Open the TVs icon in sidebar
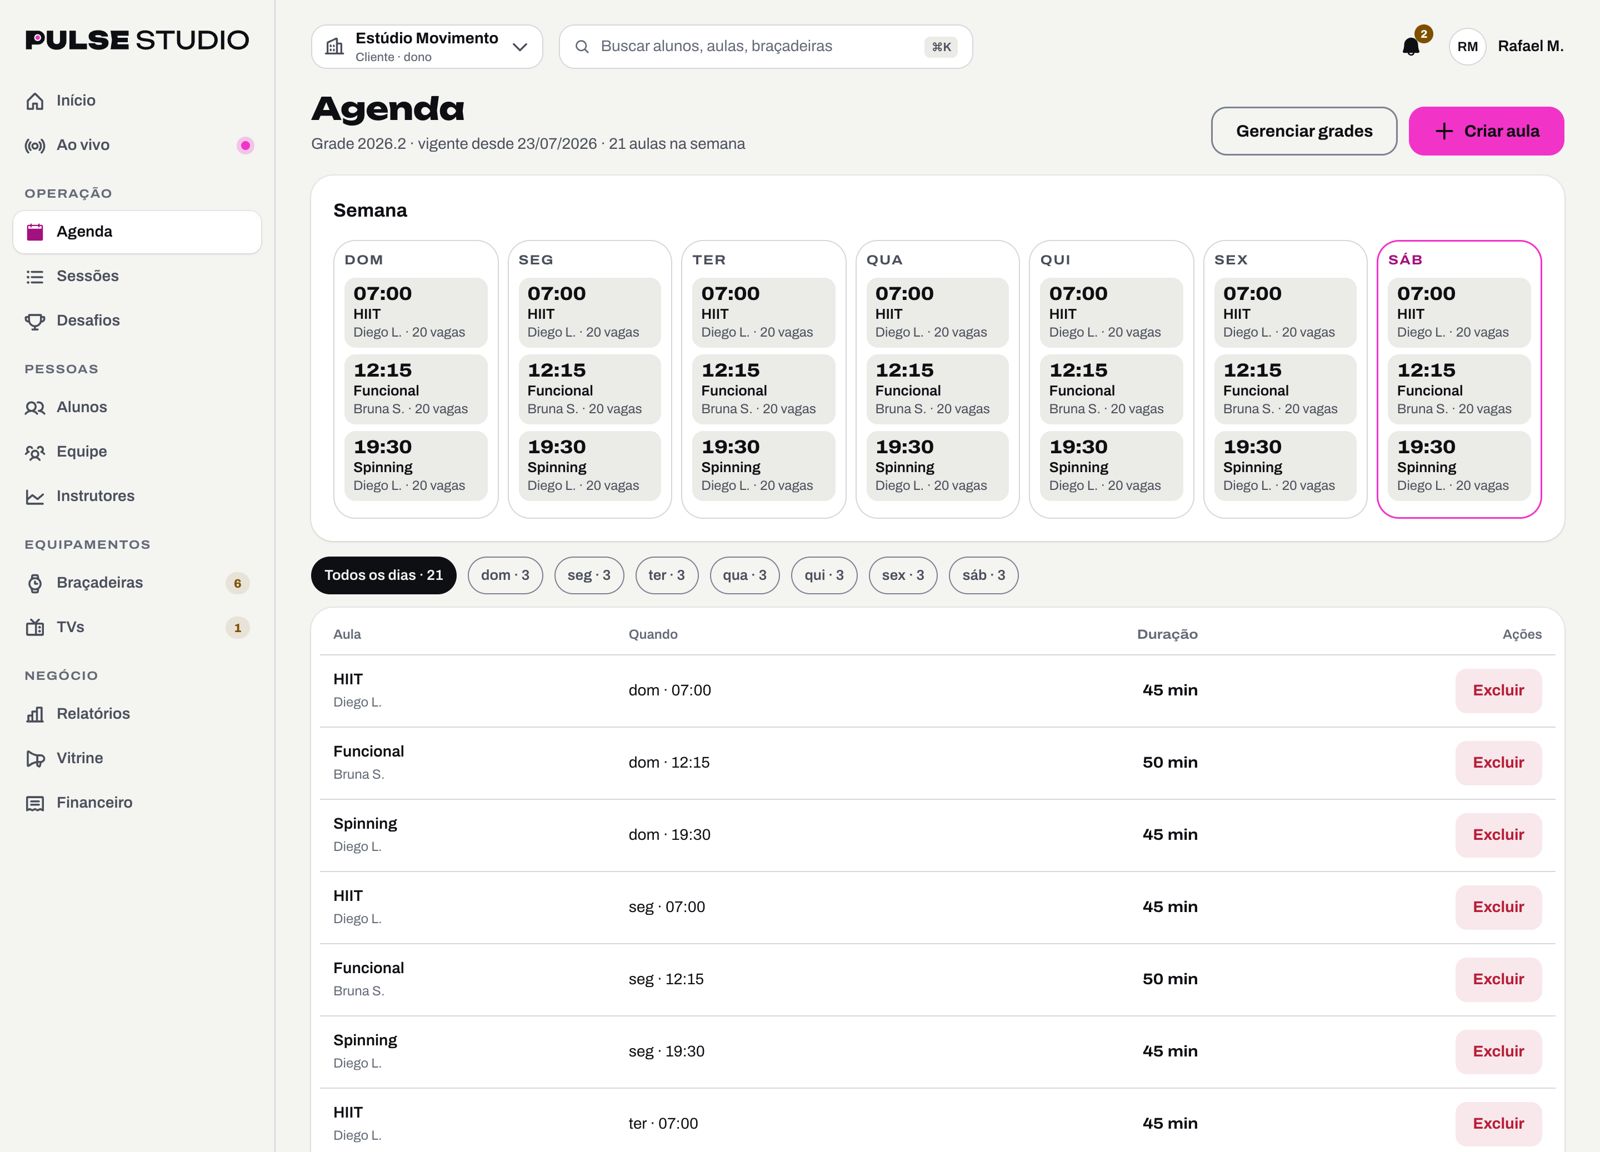This screenshot has width=1600, height=1152. (35, 628)
